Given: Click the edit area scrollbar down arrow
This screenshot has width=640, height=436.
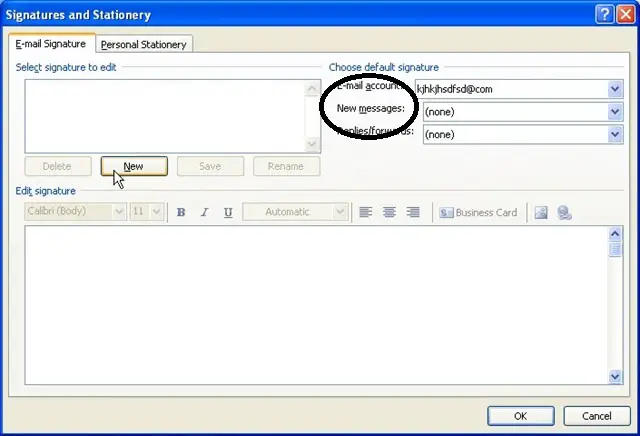Looking at the screenshot, I should [615, 376].
